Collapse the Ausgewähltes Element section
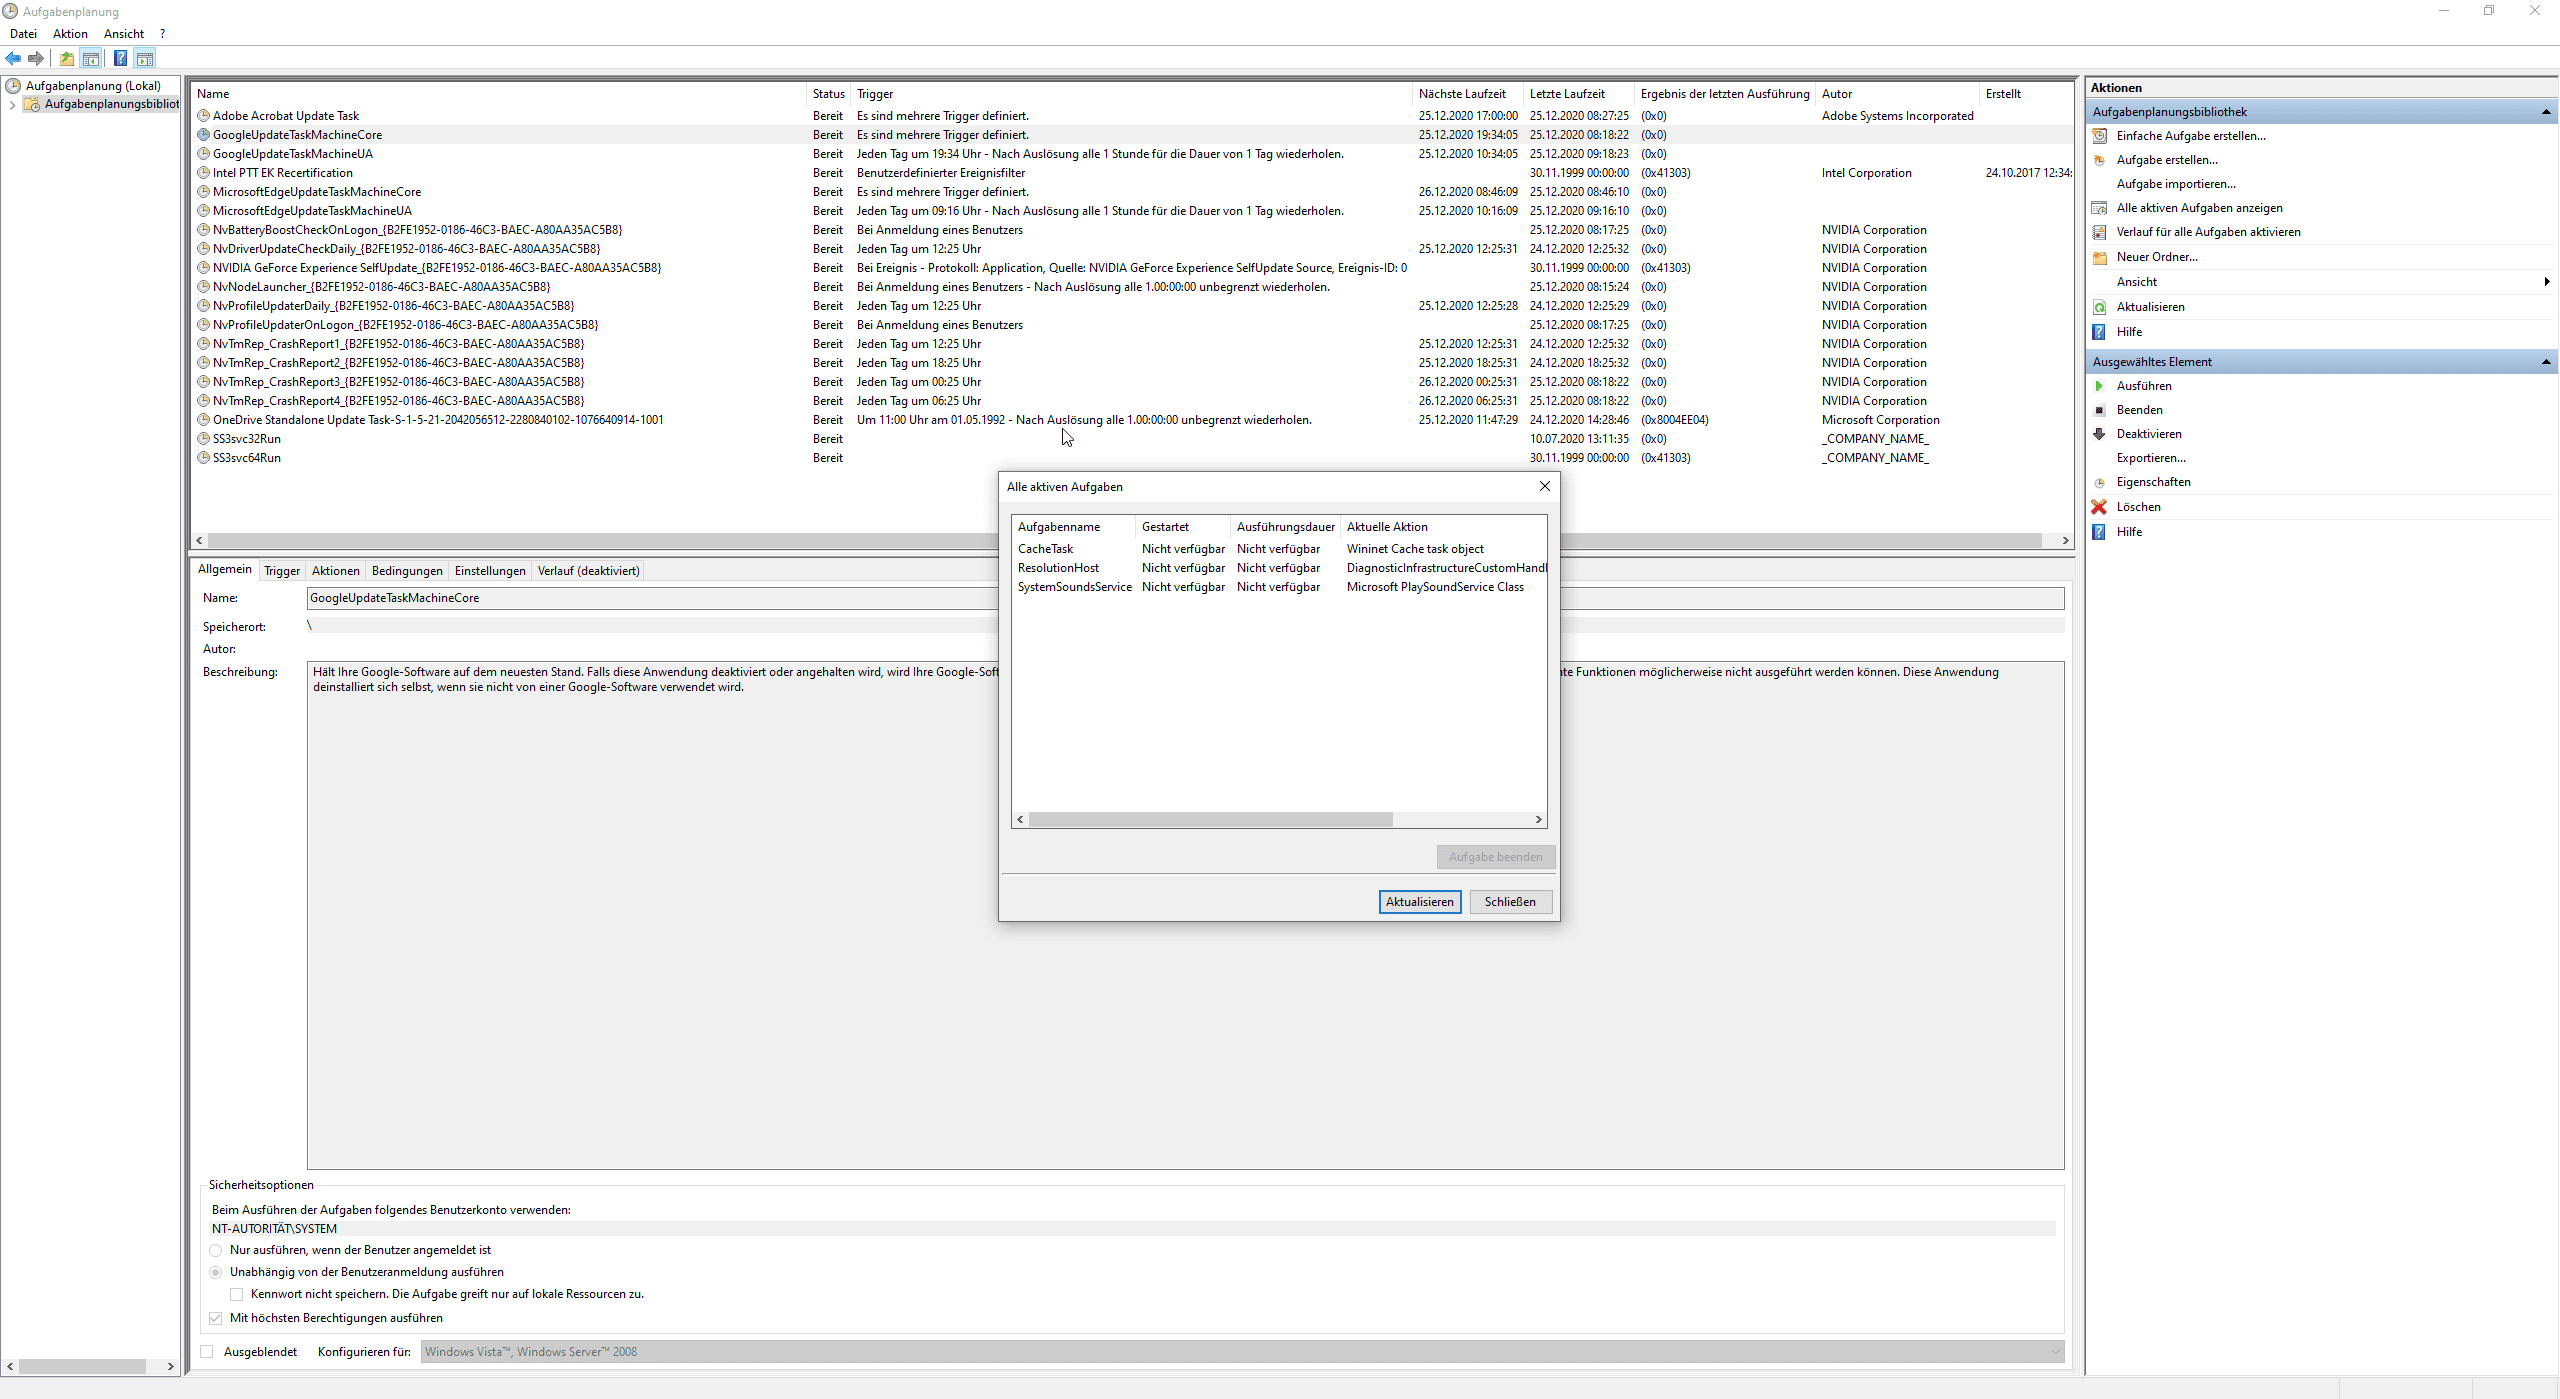2560x1399 pixels. click(x=2545, y=362)
